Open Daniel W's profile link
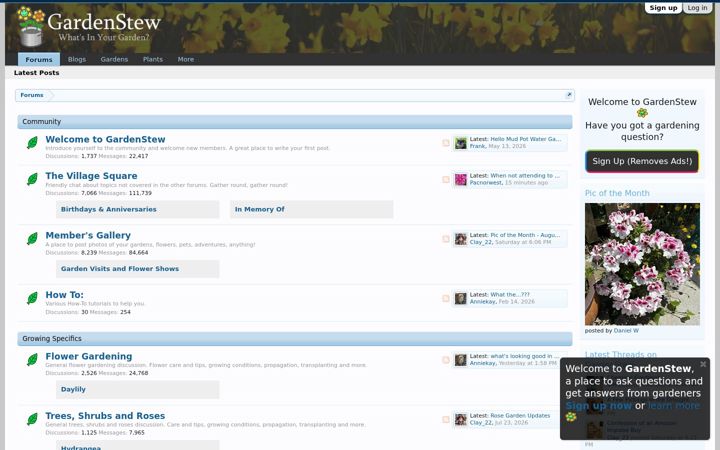Viewport: 720px width, 450px height. point(626,331)
